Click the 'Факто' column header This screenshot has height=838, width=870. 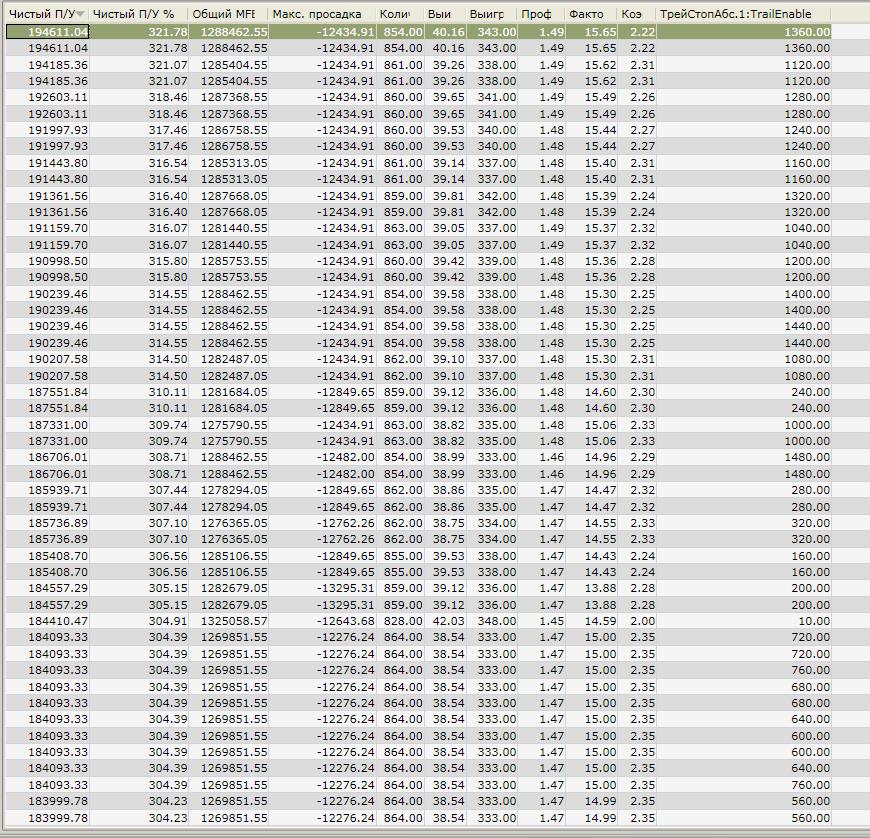591,14
